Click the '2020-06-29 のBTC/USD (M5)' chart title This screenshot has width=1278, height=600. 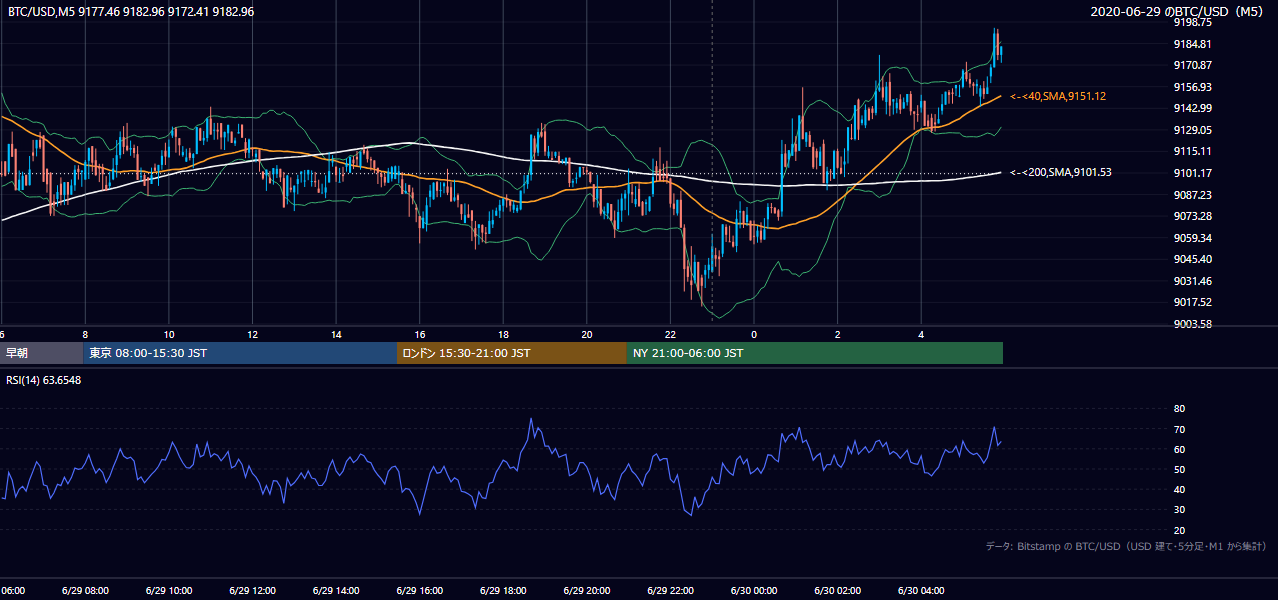click(1179, 12)
